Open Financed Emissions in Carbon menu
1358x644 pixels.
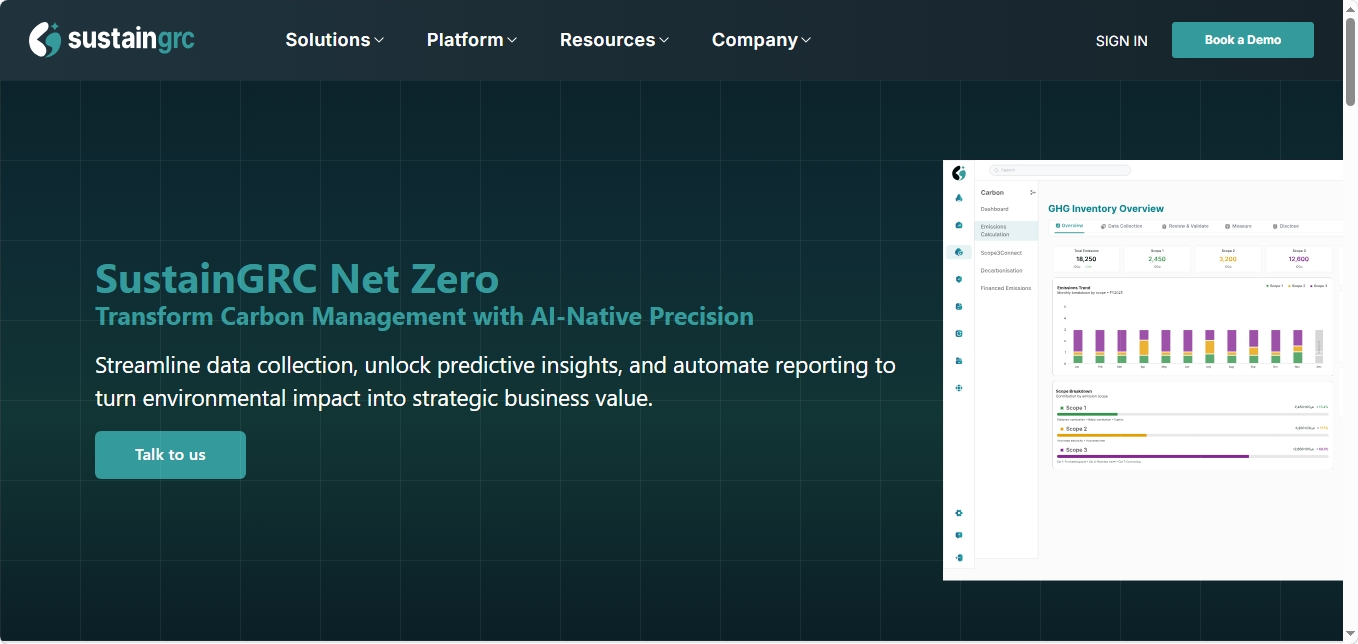1005,288
